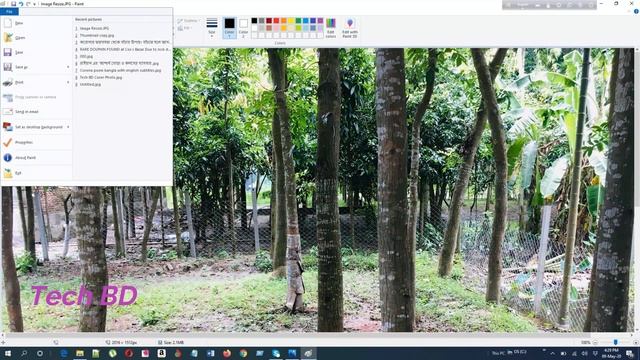Click zoom in plus button
Screen dimensions: 640x360
(635, 342)
